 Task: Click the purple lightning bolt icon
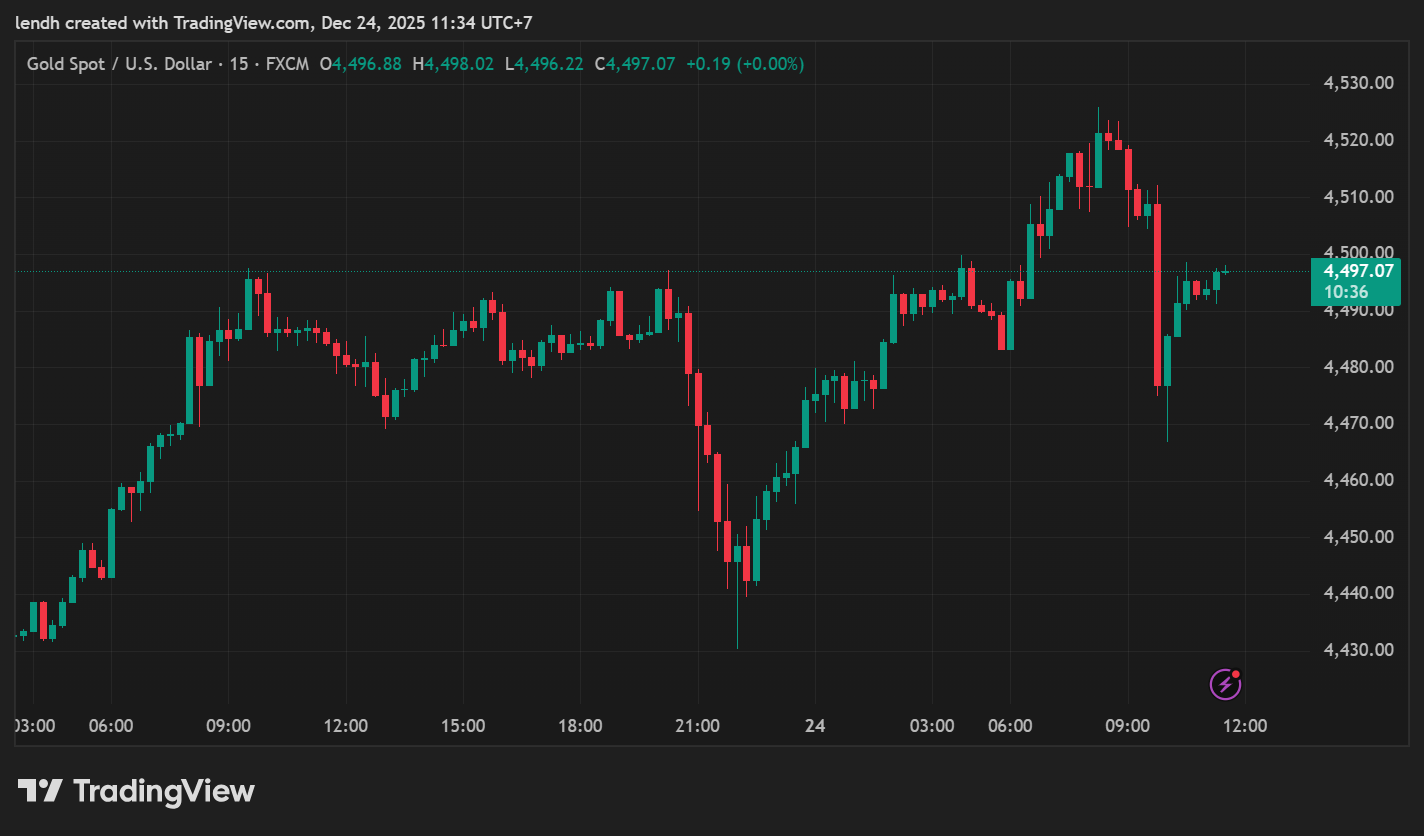1225,684
